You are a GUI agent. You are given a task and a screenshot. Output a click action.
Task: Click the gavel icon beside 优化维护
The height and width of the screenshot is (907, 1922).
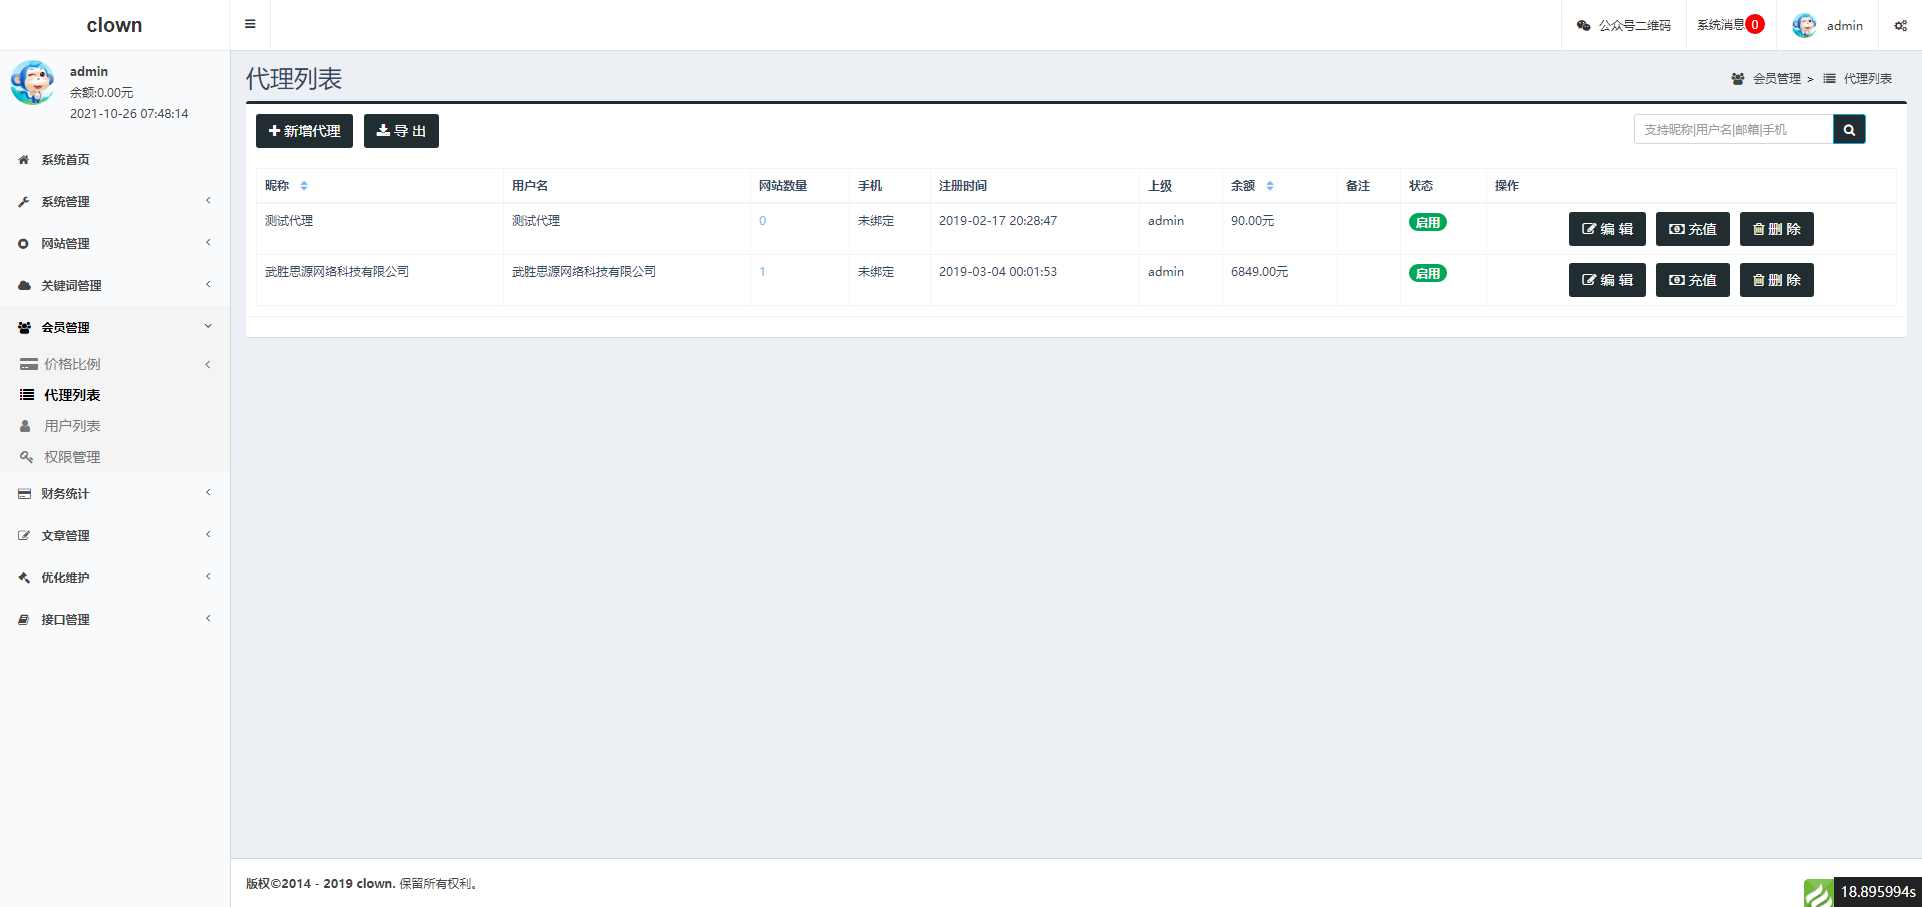(x=24, y=578)
